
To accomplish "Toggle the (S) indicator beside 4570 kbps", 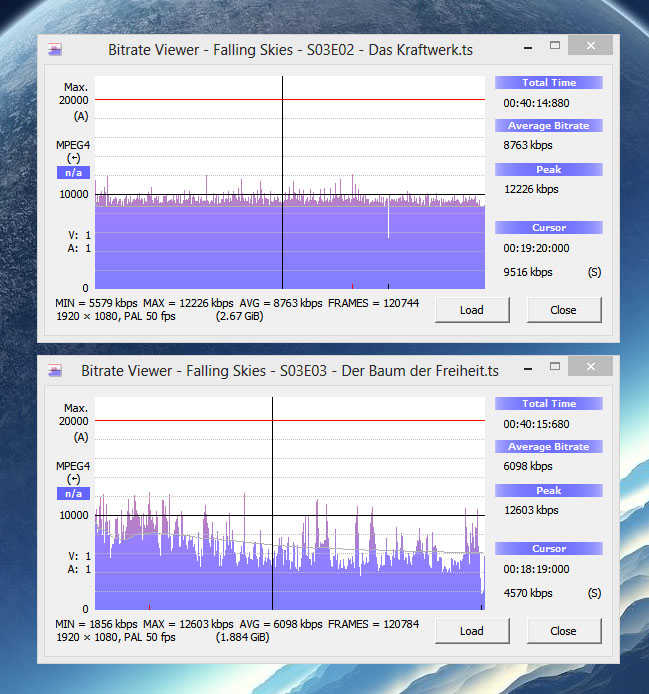I will pos(595,593).
